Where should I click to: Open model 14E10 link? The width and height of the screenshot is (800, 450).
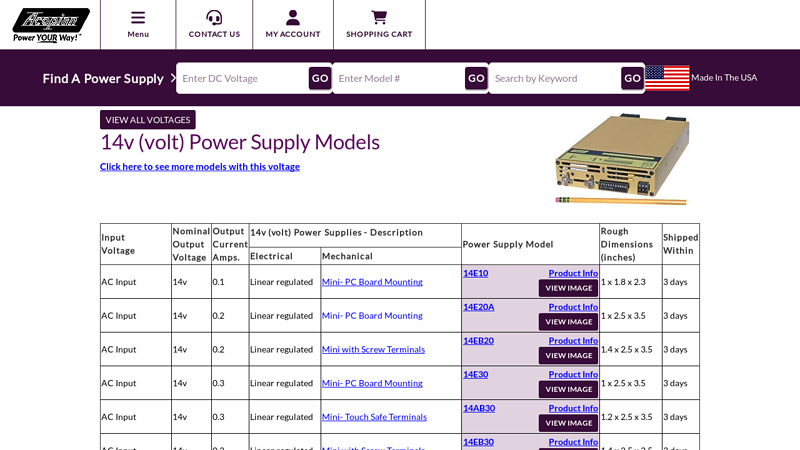476,273
